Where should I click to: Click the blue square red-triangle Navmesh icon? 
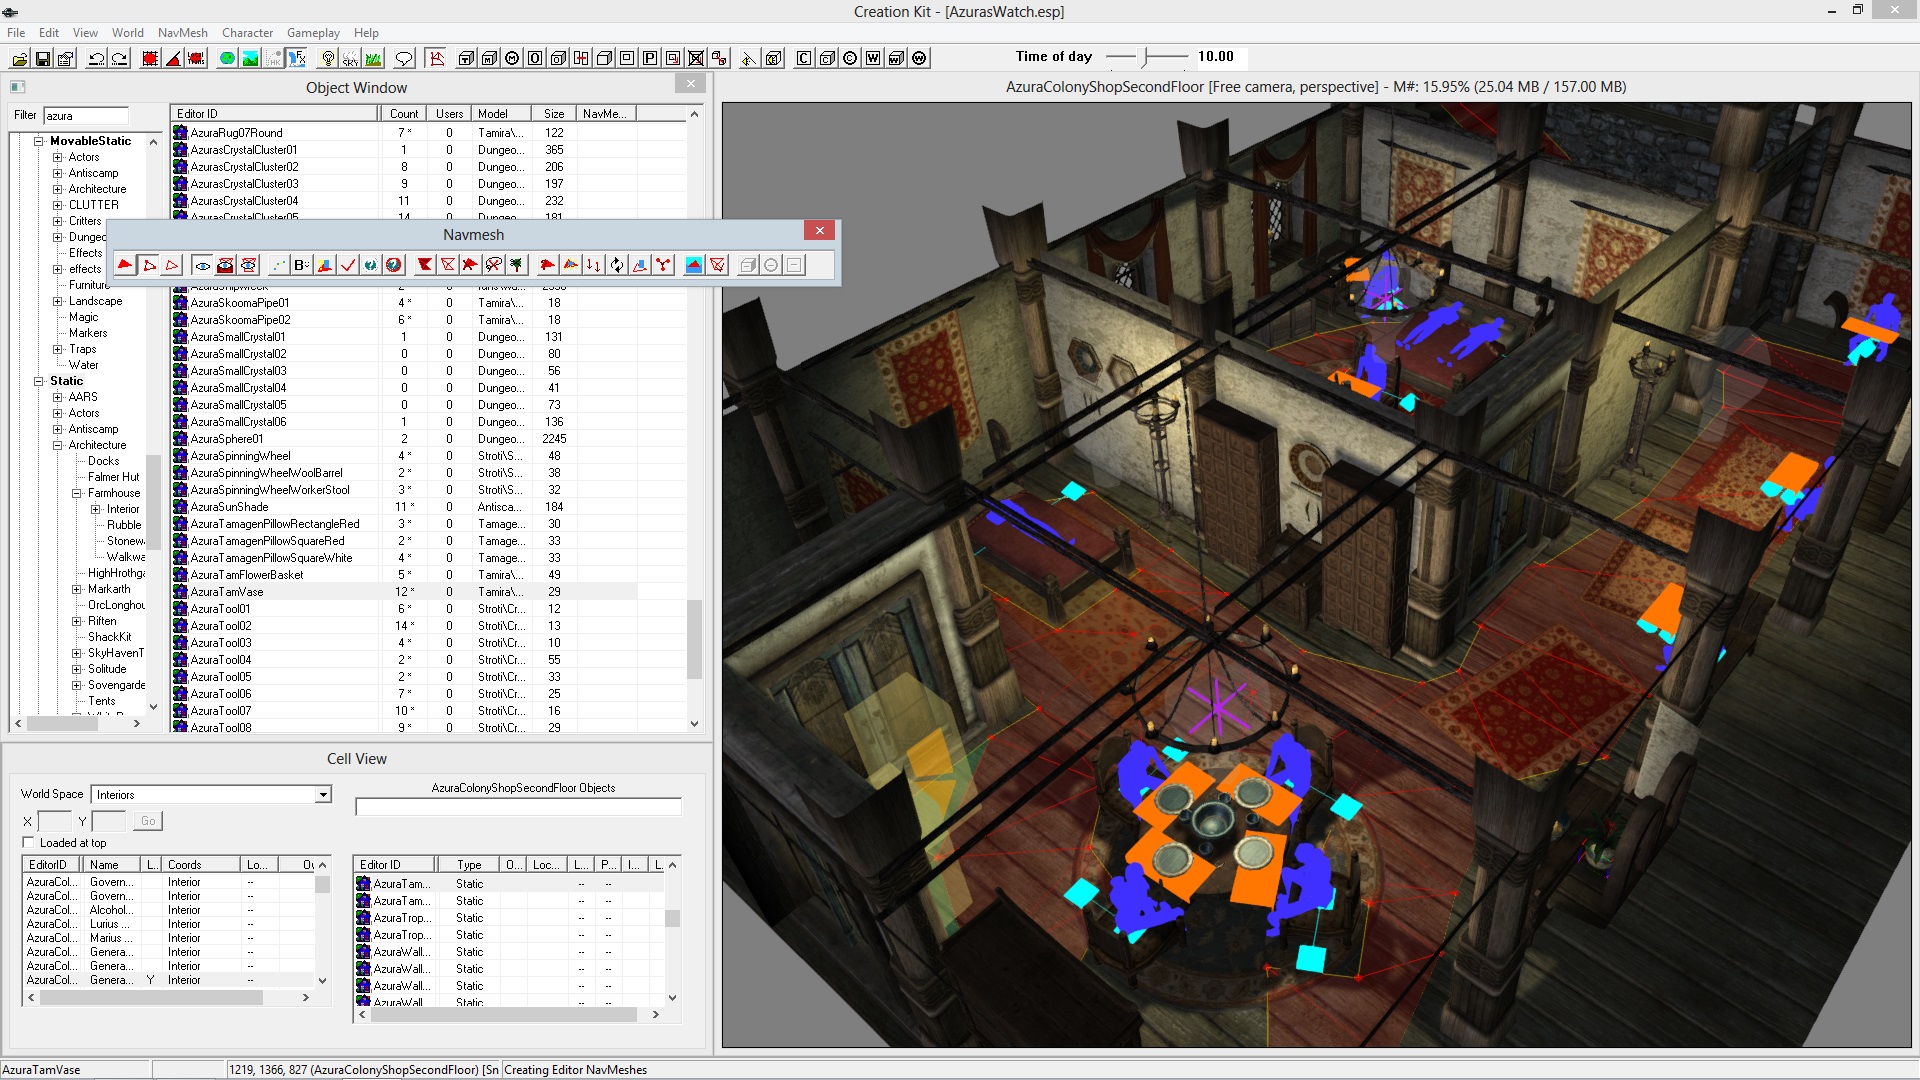(x=693, y=265)
